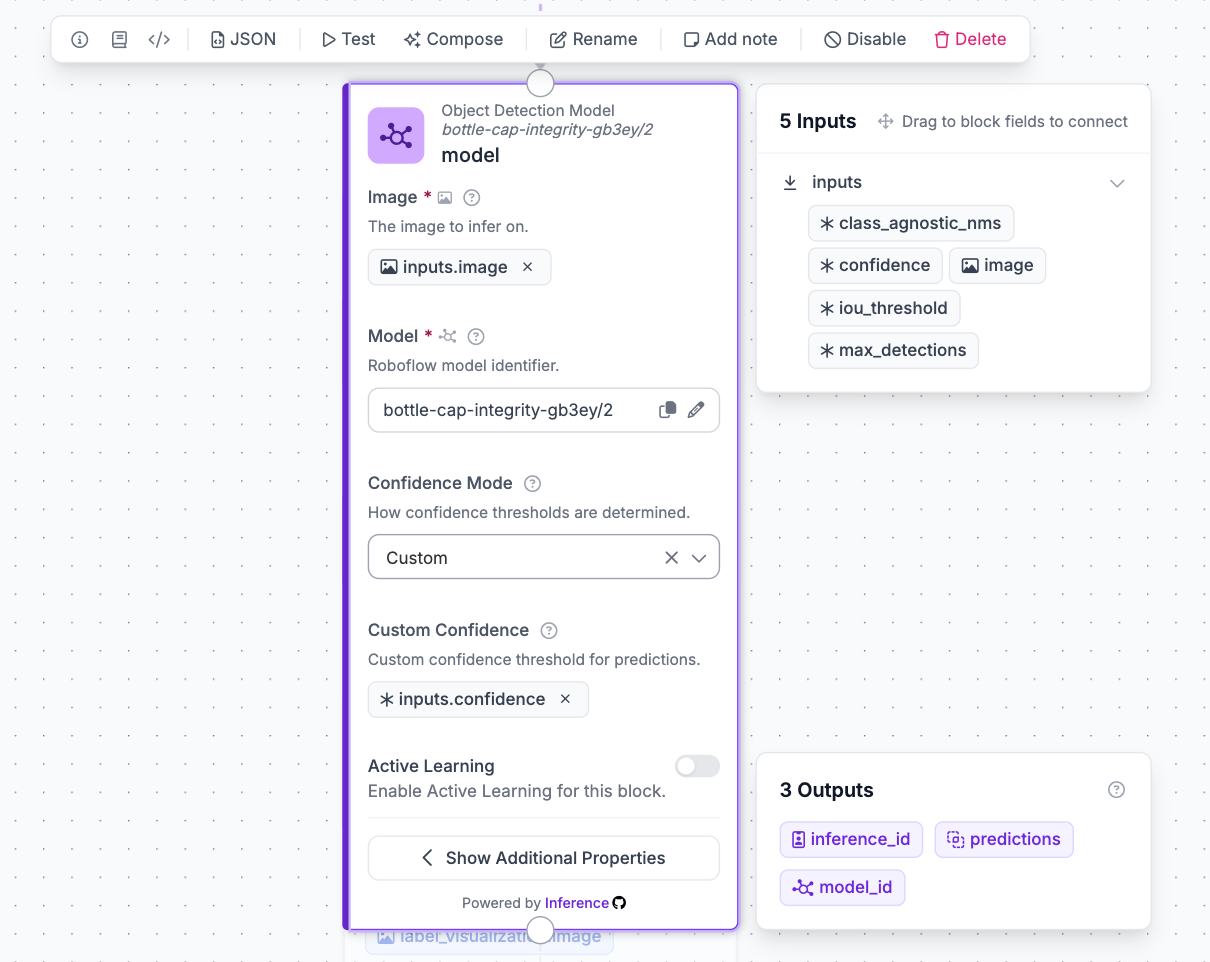Click the bottom connector node of block

click(x=540, y=930)
